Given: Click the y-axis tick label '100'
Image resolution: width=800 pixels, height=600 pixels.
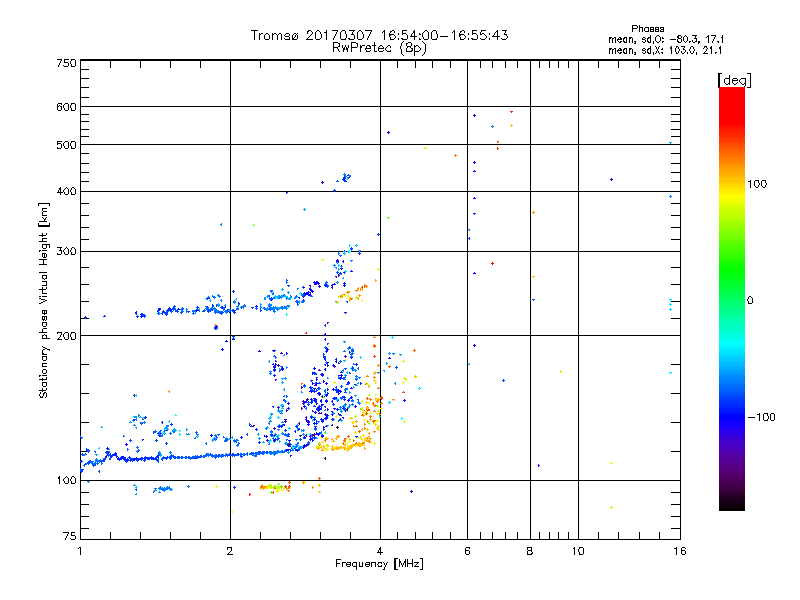Looking at the screenshot, I should click(66, 481).
